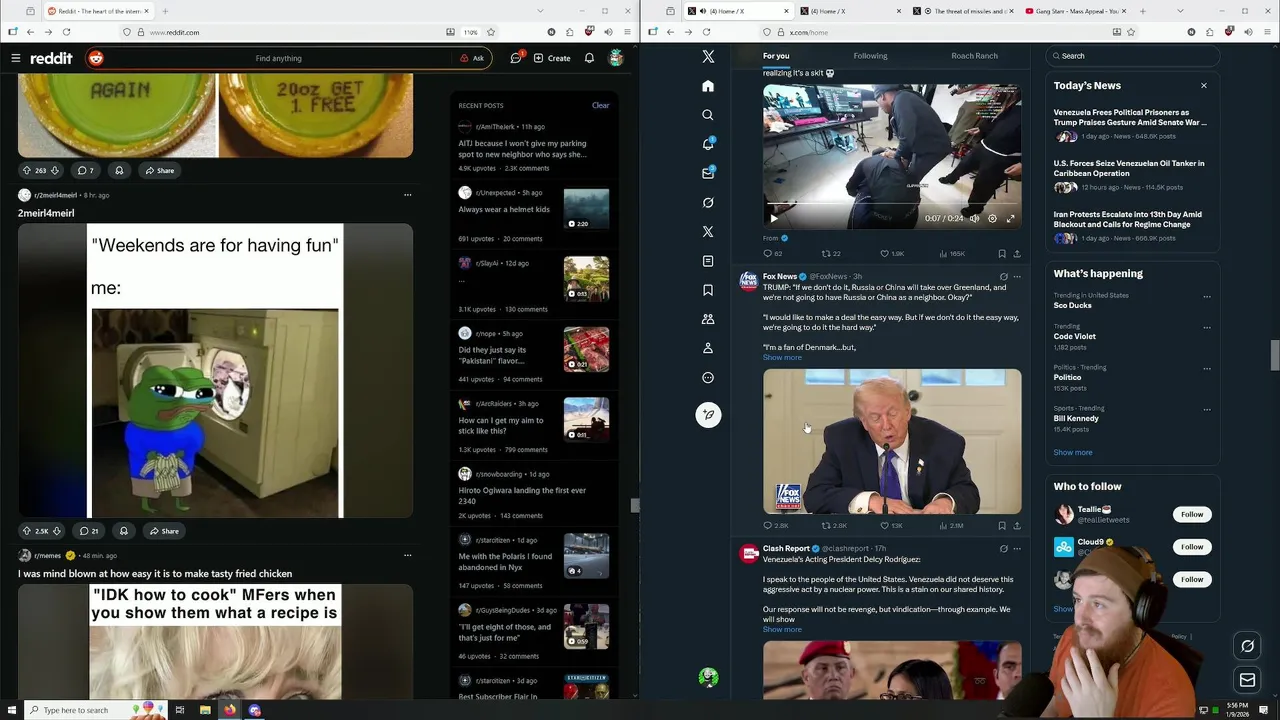1280x720 pixels.
Task: Click Ask button in Reddit search bar
Action: (472, 58)
